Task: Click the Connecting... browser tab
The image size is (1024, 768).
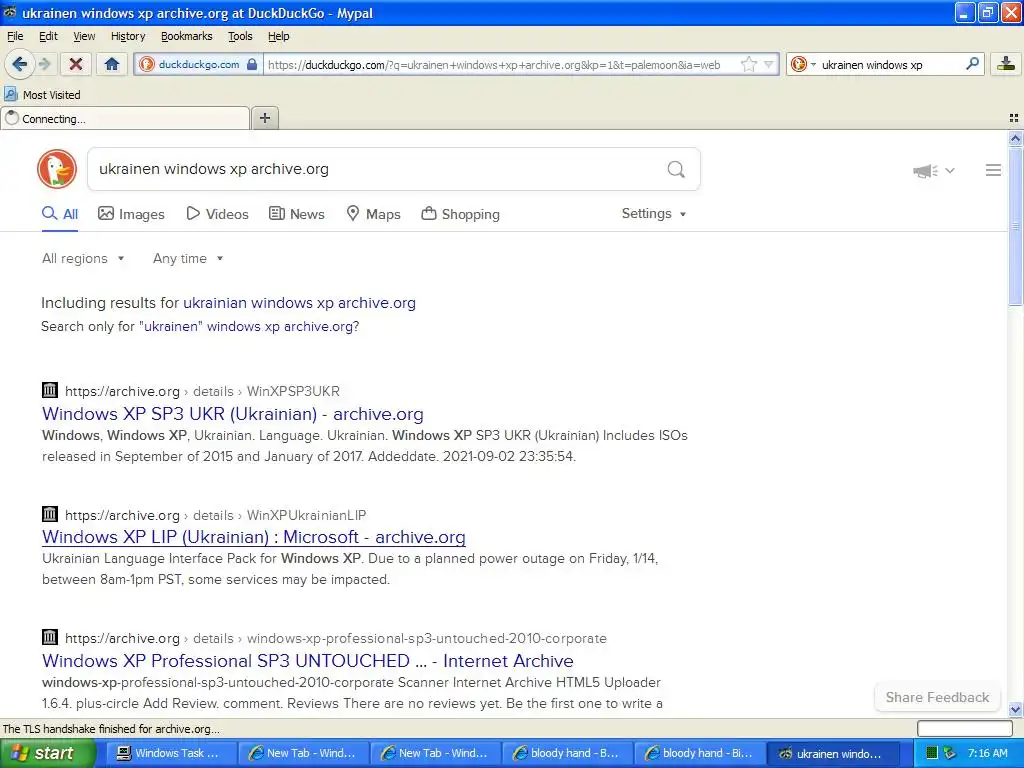Action: pyautogui.click(x=125, y=118)
